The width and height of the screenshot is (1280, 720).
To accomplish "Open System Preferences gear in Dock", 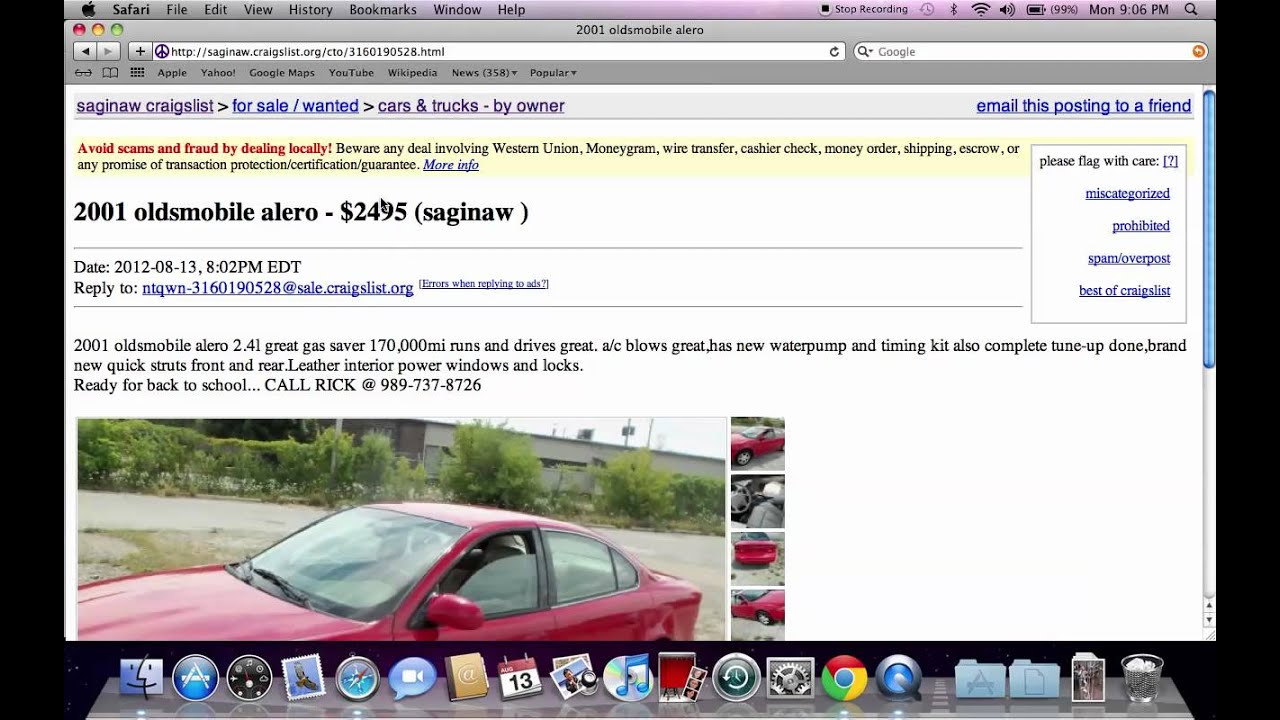I will point(789,679).
